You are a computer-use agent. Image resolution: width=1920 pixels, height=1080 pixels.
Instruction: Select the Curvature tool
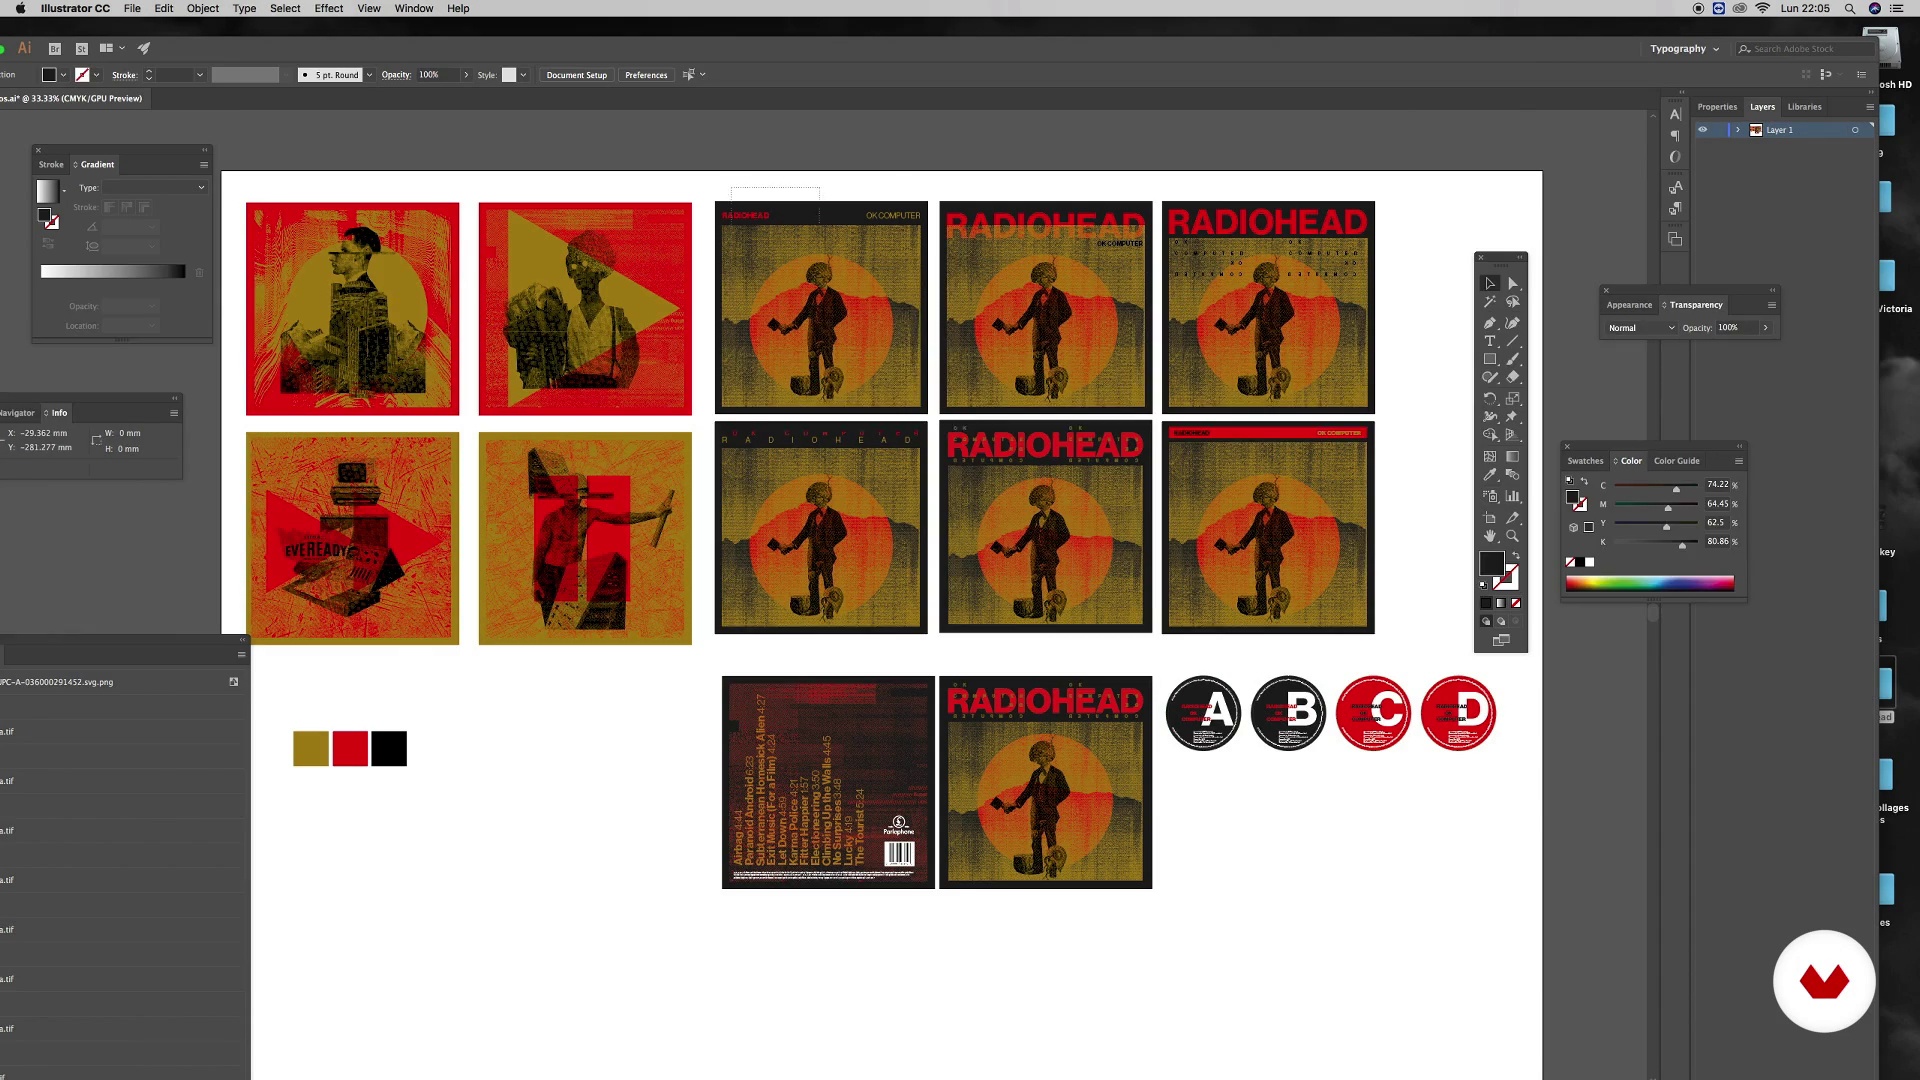1512,323
